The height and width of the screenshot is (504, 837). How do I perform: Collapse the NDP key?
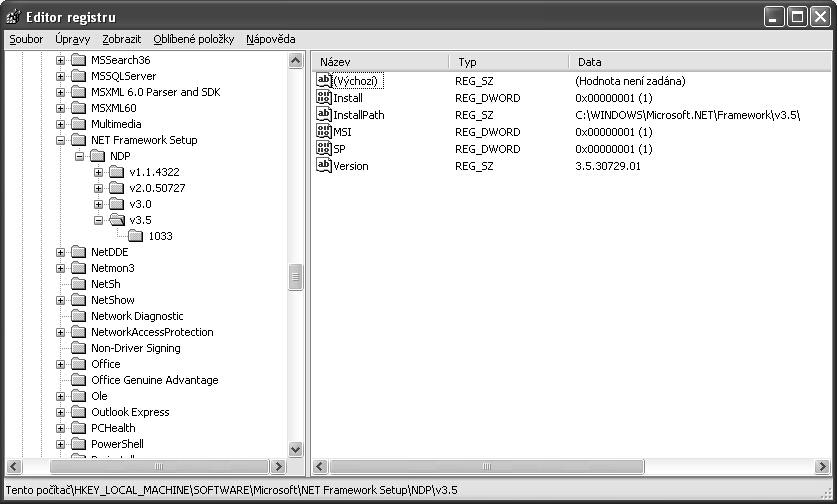[x=80, y=156]
